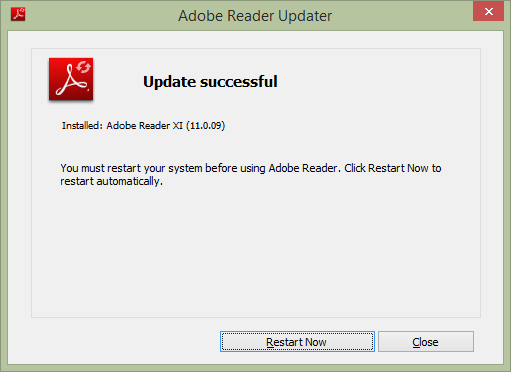Click the word "Update" in the bold heading
The height and width of the screenshot is (372, 511).
click(169, 82)
